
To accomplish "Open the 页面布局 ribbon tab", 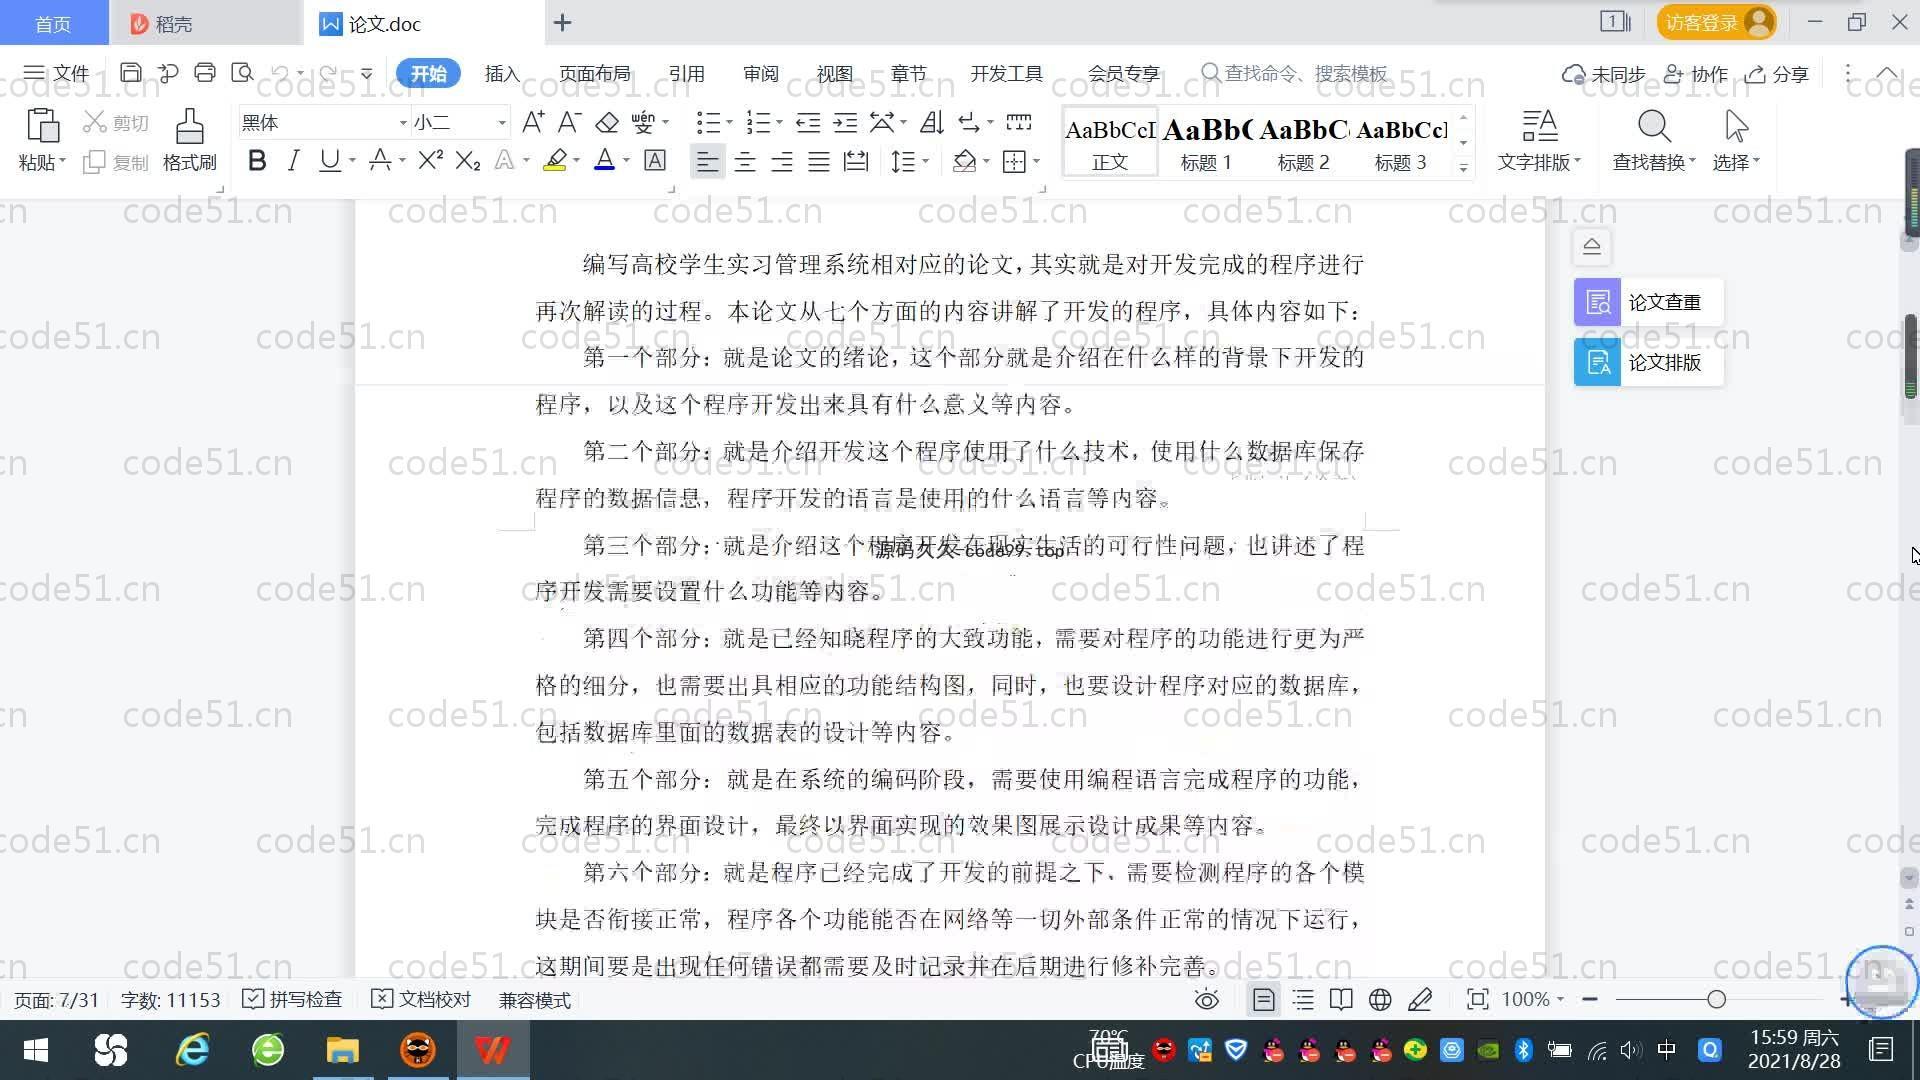I will click(595, 74).
